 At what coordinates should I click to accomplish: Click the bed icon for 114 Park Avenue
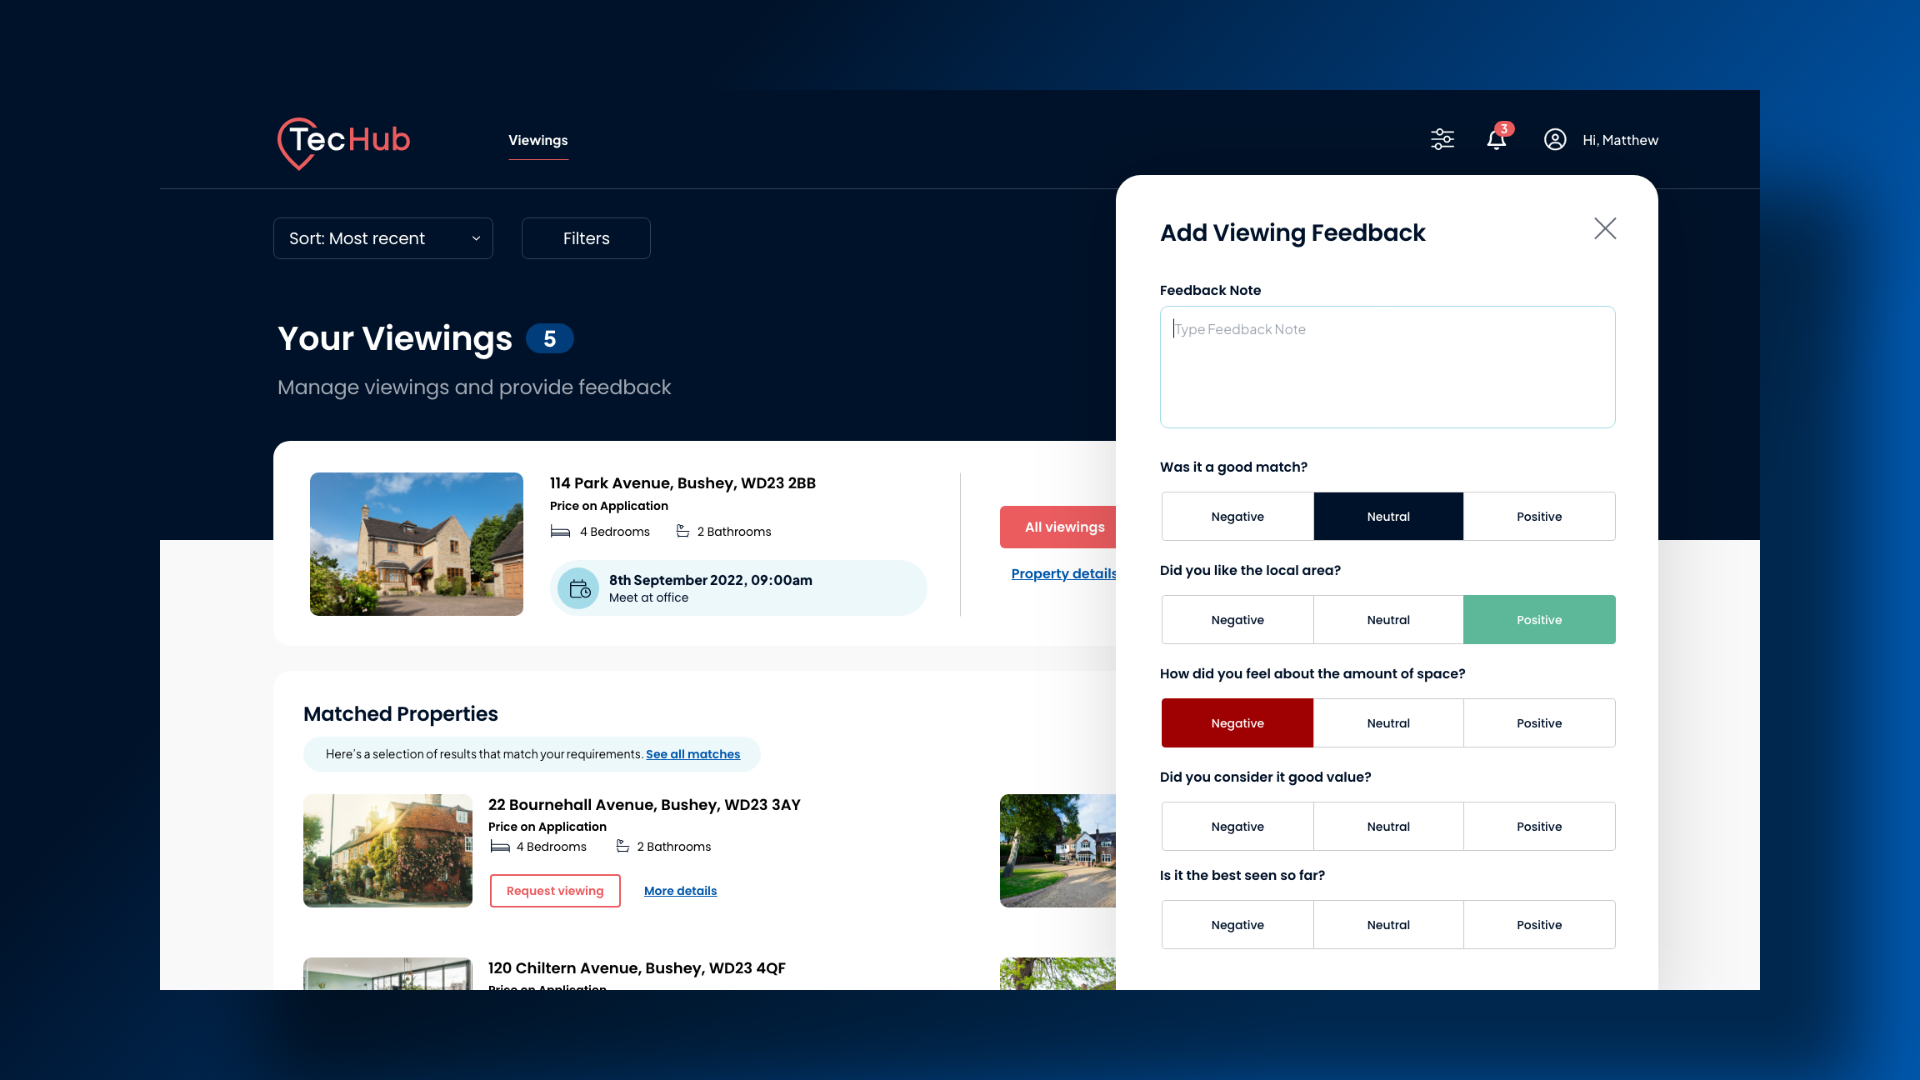pos(560,532)
